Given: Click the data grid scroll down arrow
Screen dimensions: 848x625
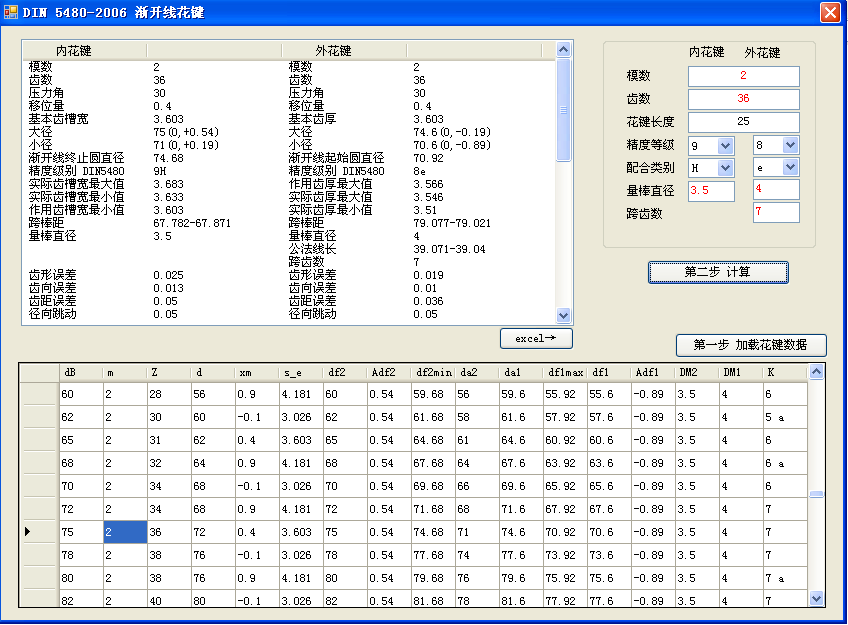Looking at the screenshot, I should [817, 599].
